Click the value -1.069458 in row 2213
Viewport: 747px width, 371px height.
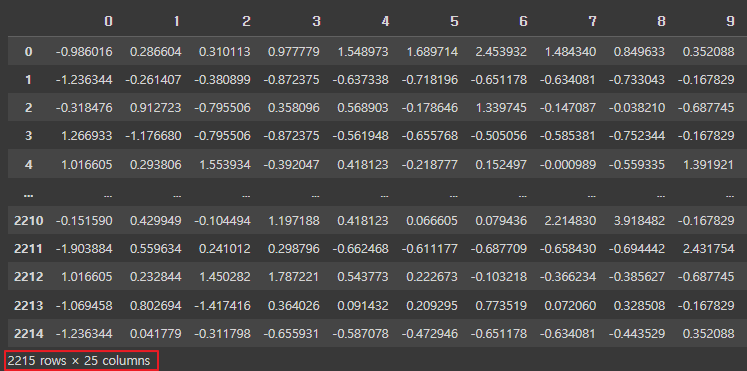pos(84,305)
